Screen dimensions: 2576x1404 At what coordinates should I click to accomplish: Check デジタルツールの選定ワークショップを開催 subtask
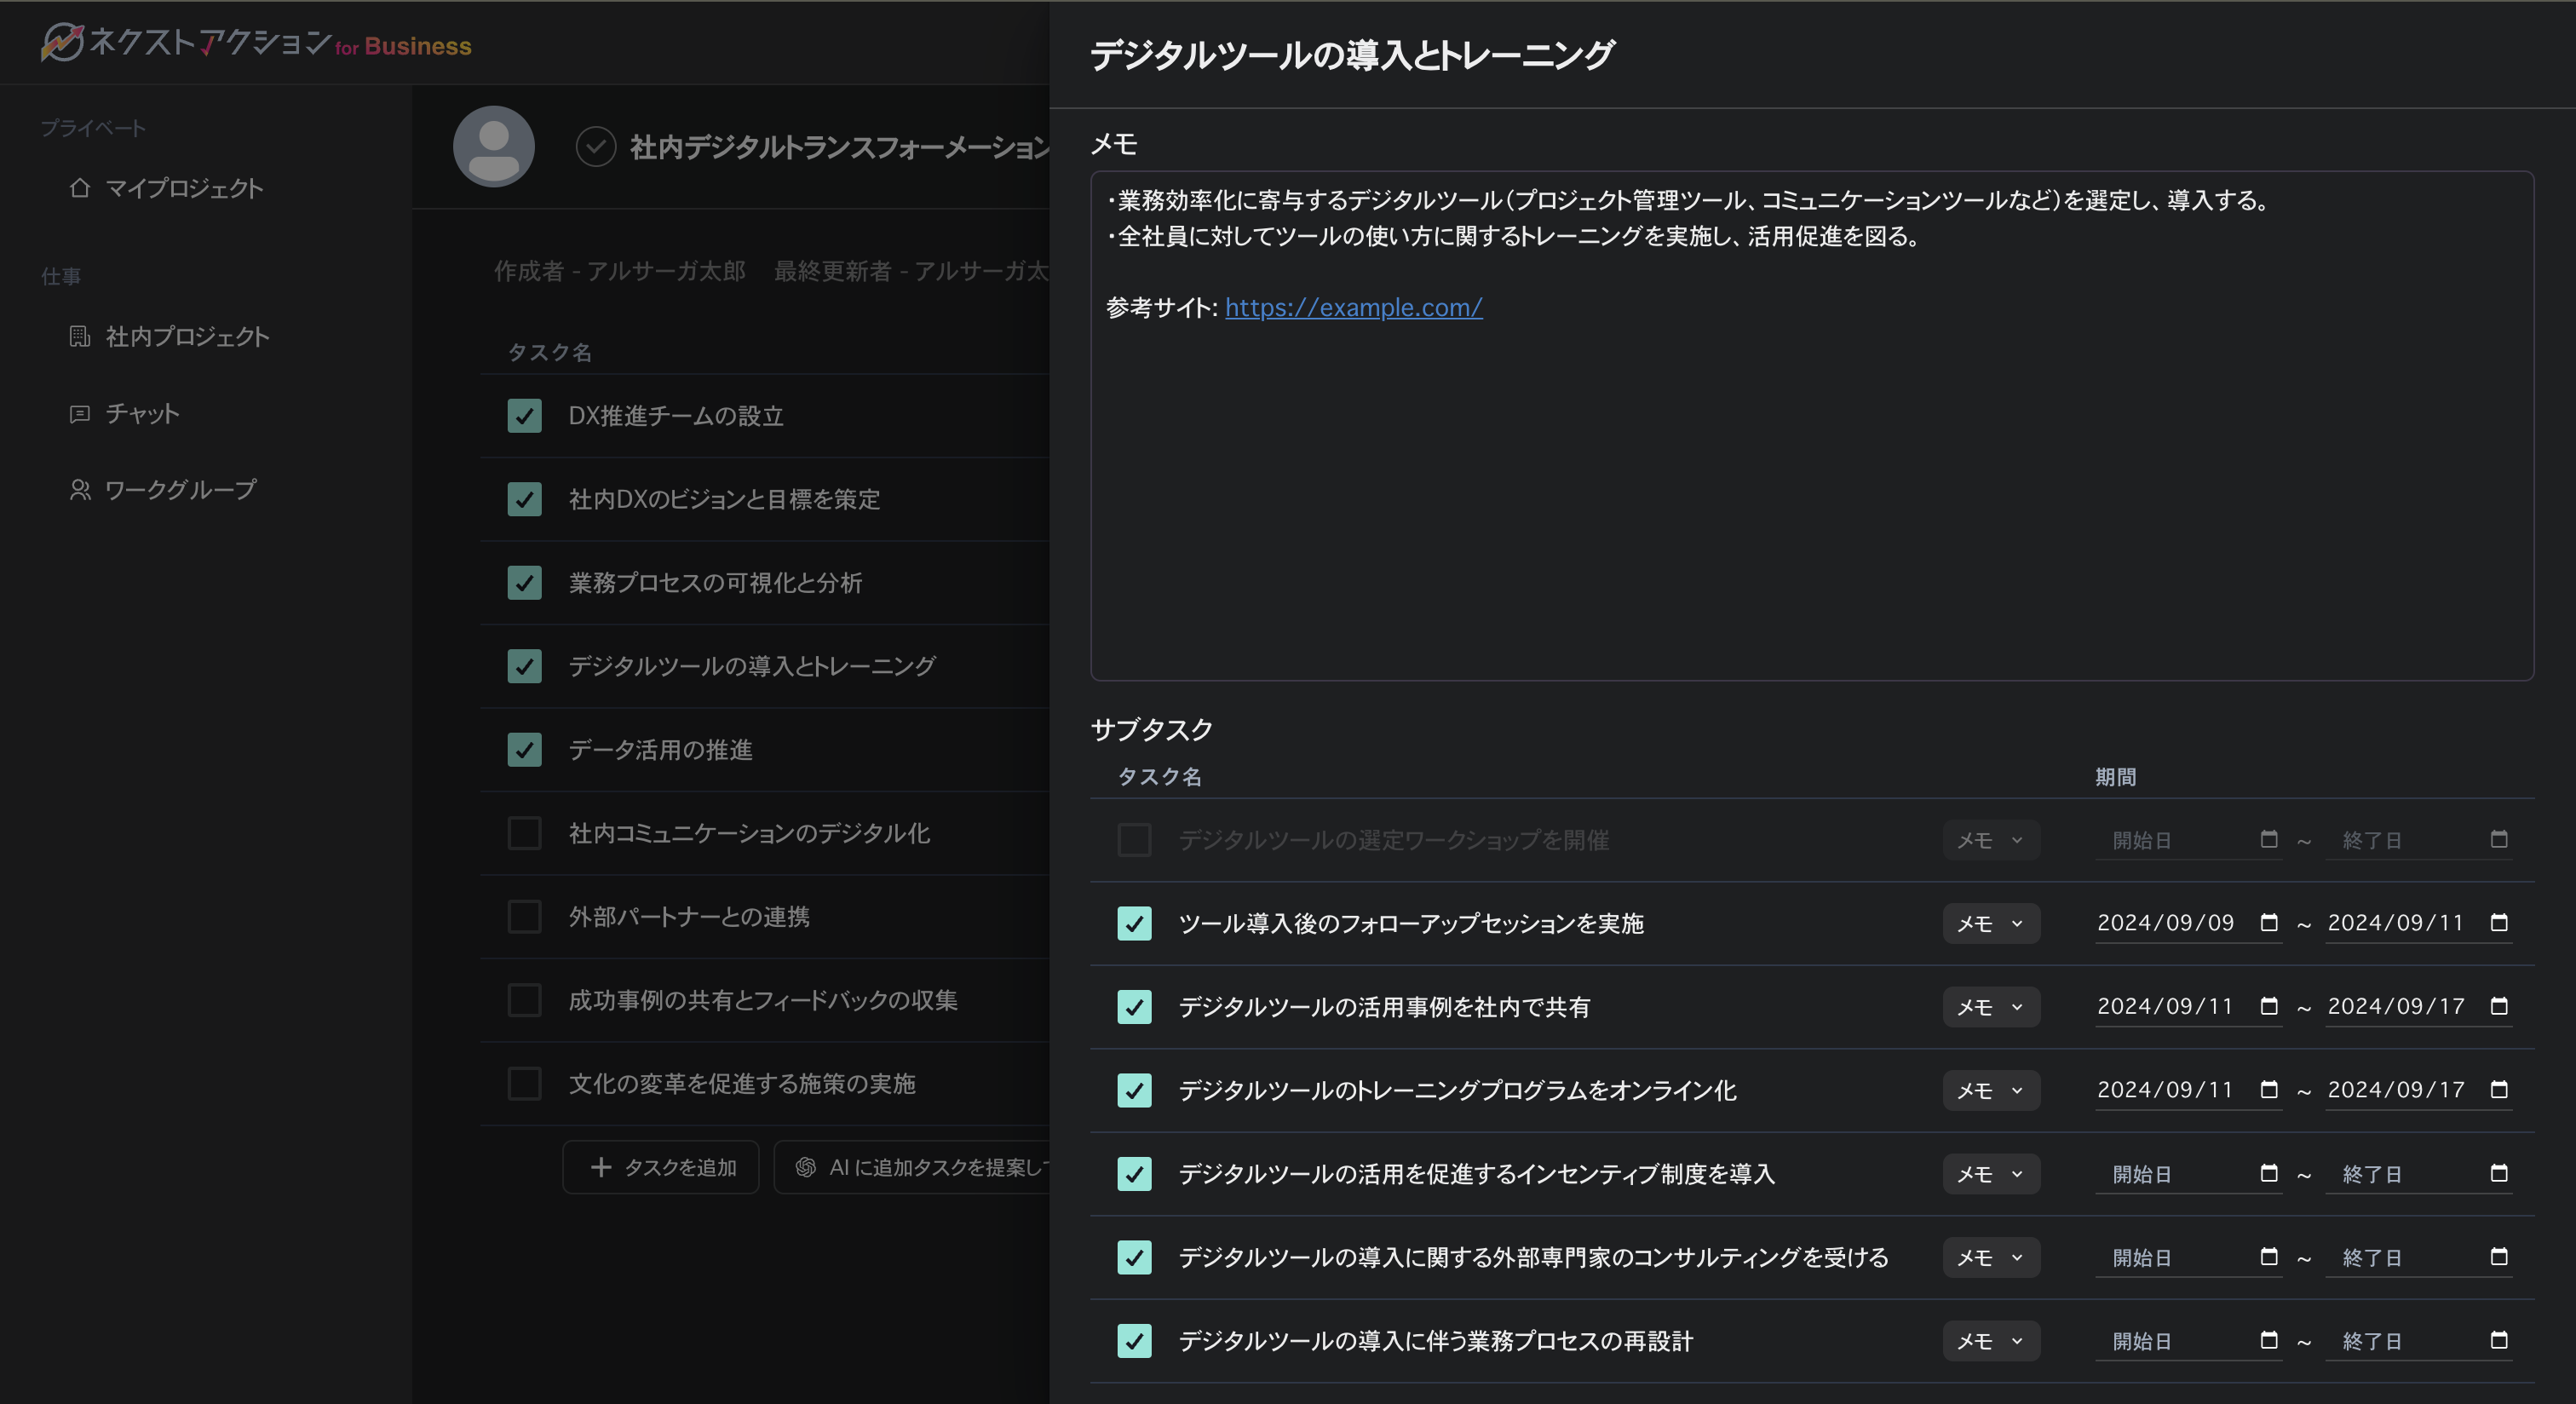[1135, 840]
